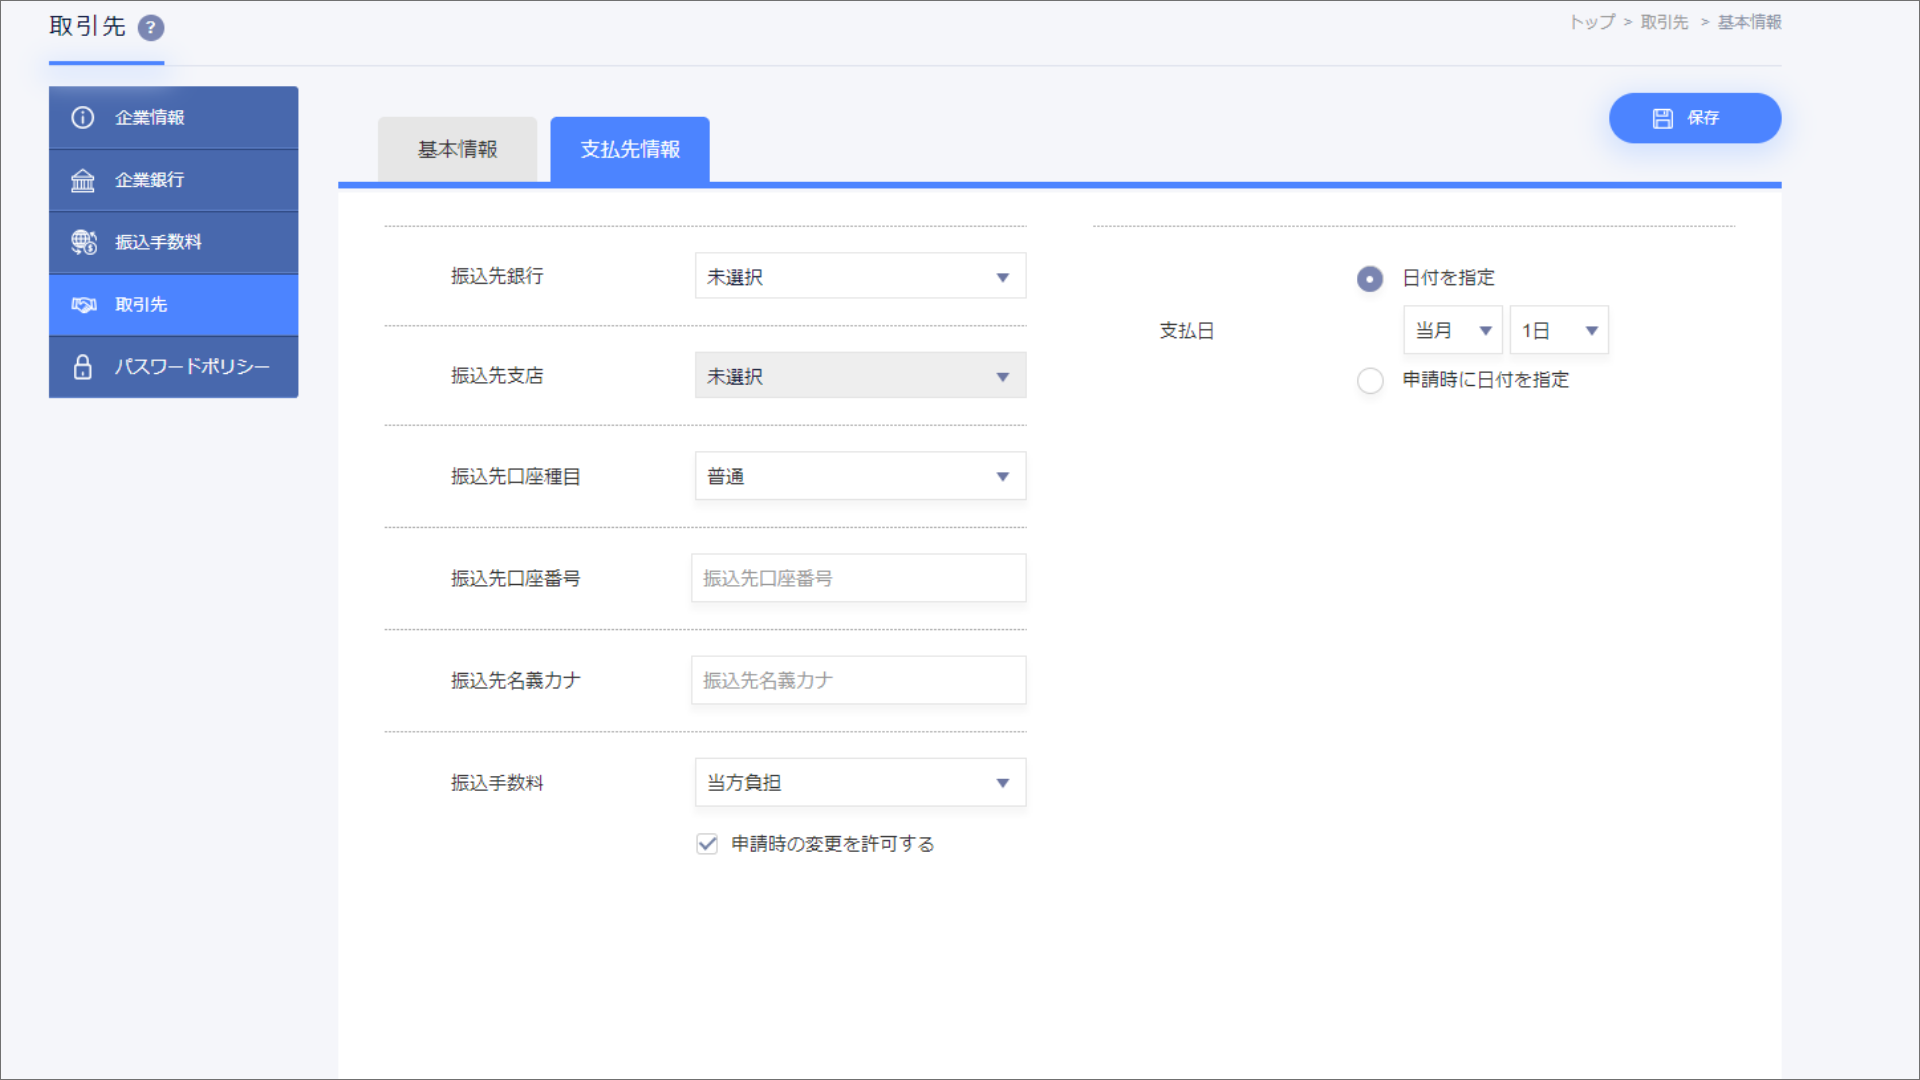Click the 取引先 breadcrumb link

1664,22
